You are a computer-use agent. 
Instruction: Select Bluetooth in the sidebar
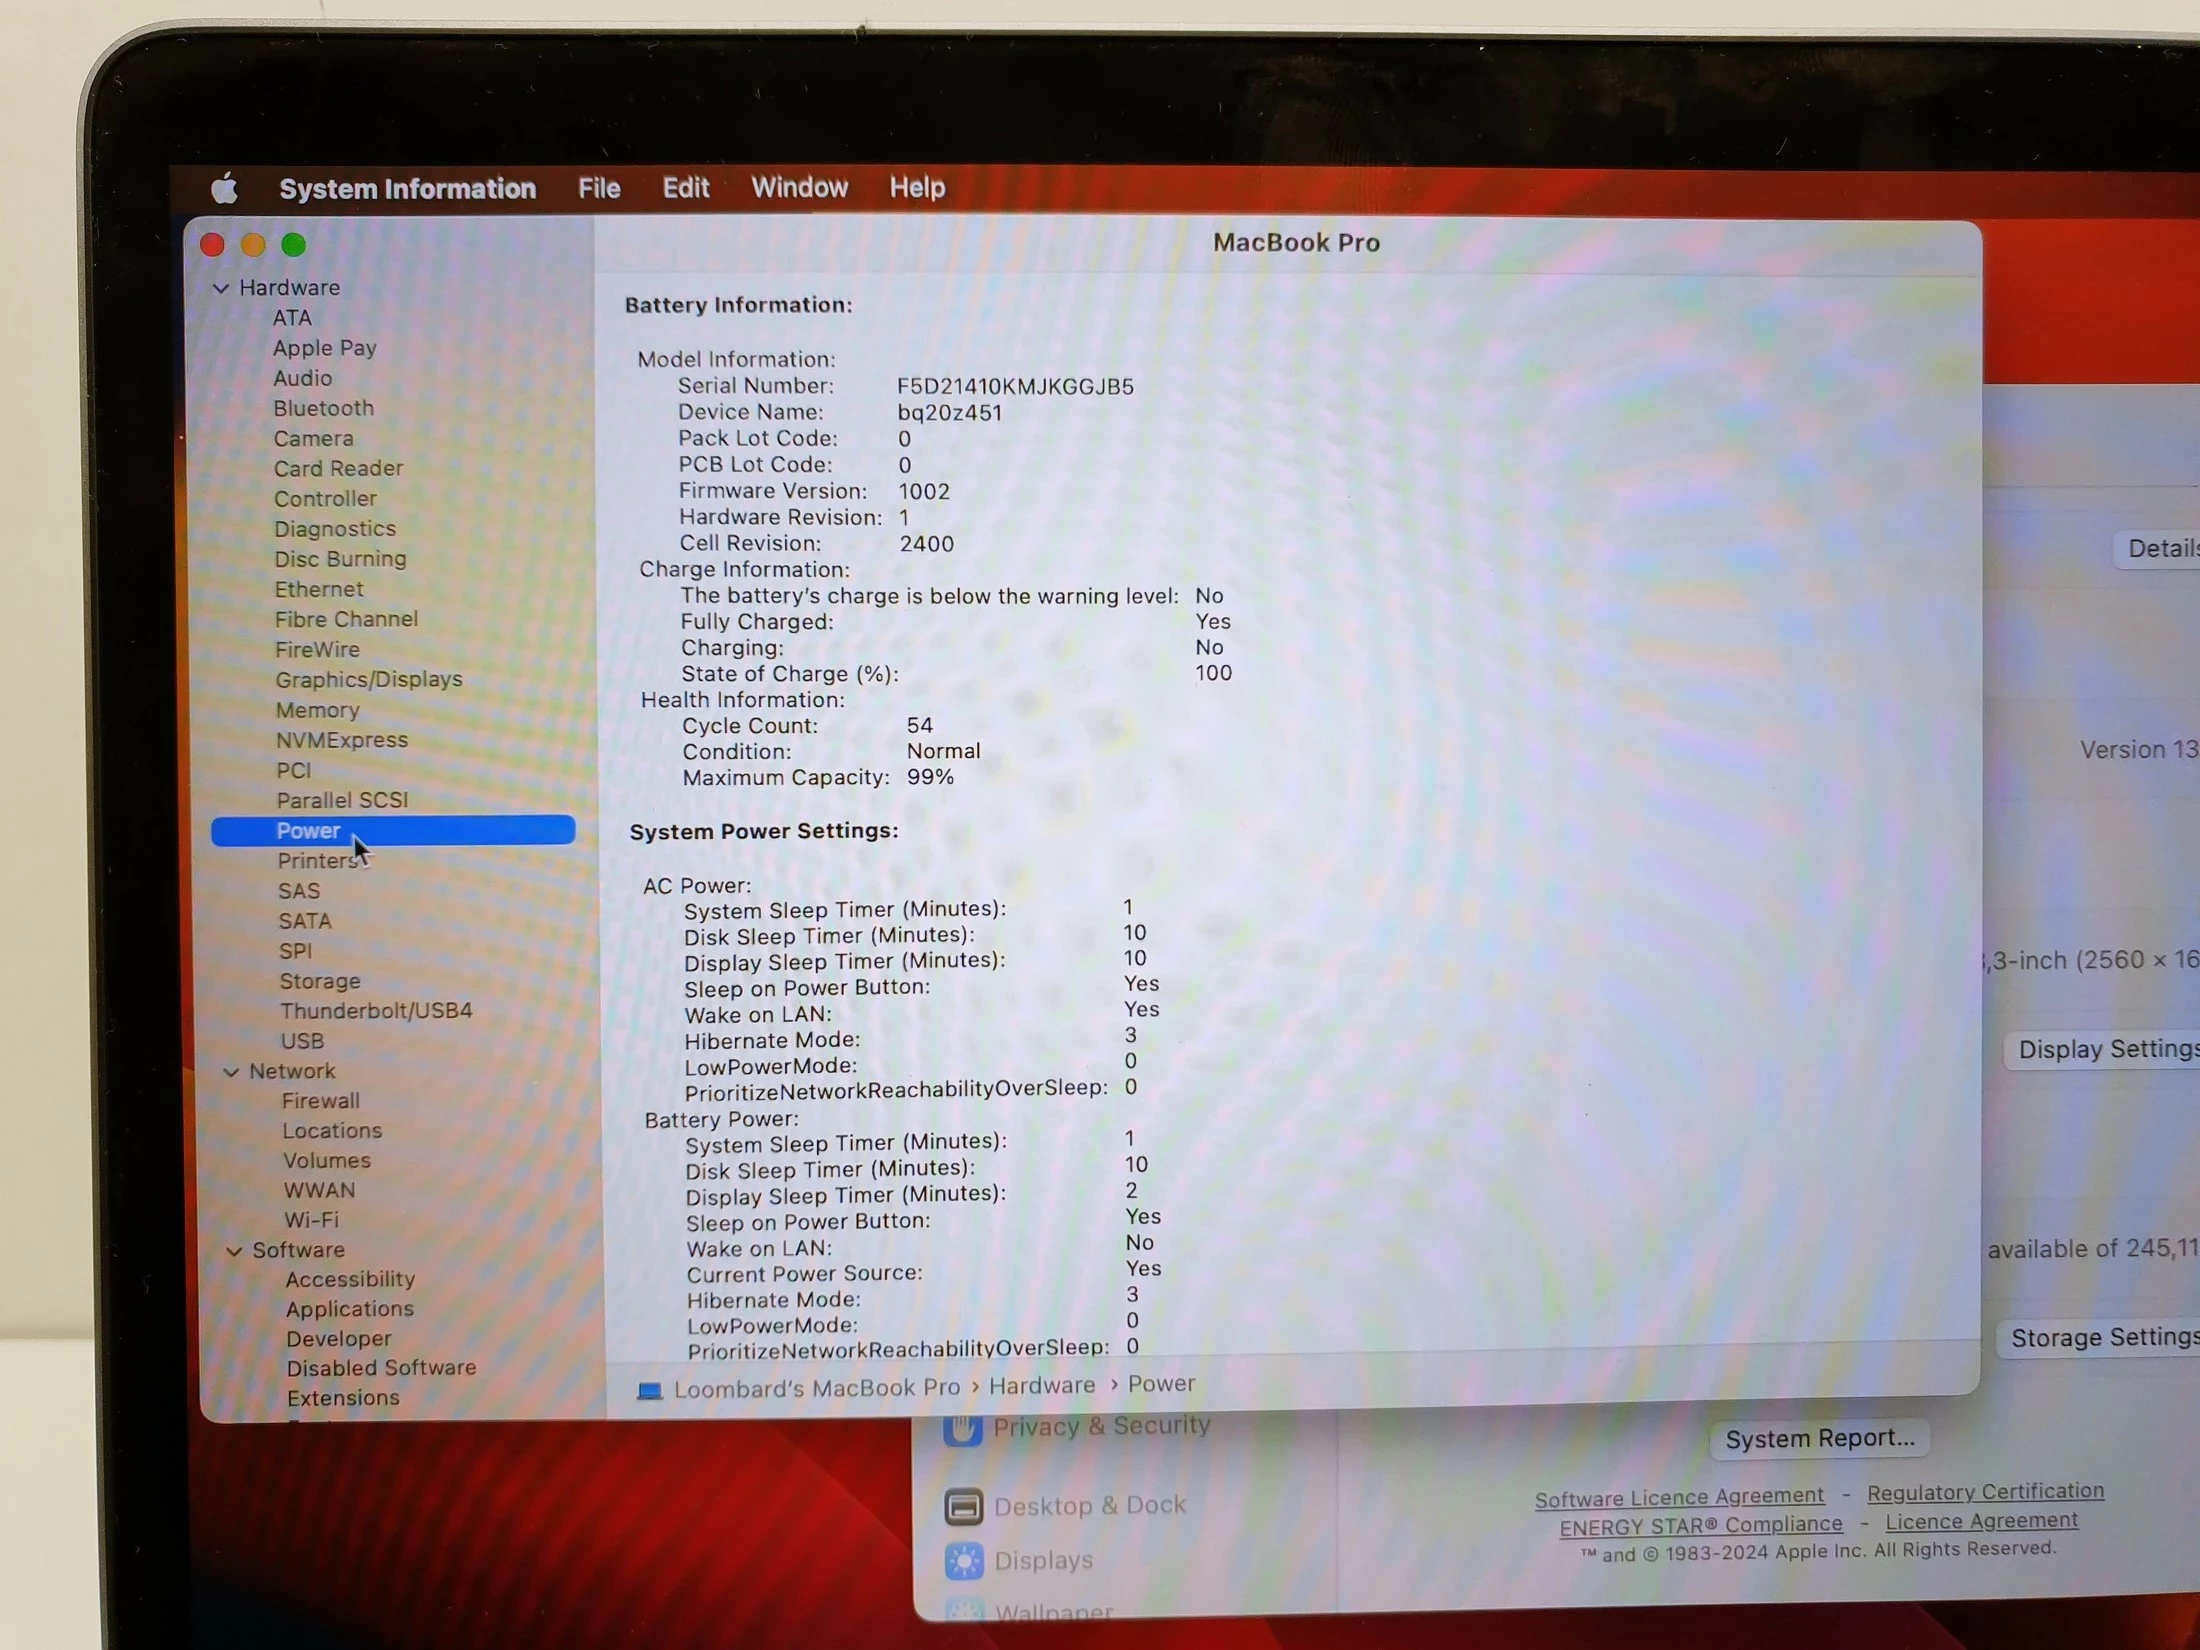tap(324, 408)
